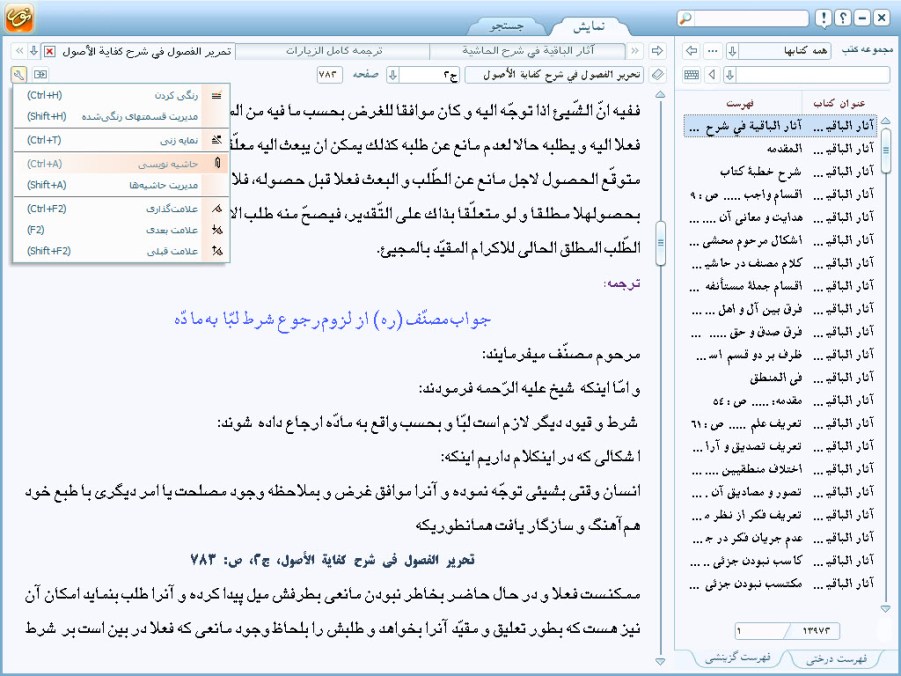Click the paperclip icon next to حاشیه نویسی

point(217,163)
